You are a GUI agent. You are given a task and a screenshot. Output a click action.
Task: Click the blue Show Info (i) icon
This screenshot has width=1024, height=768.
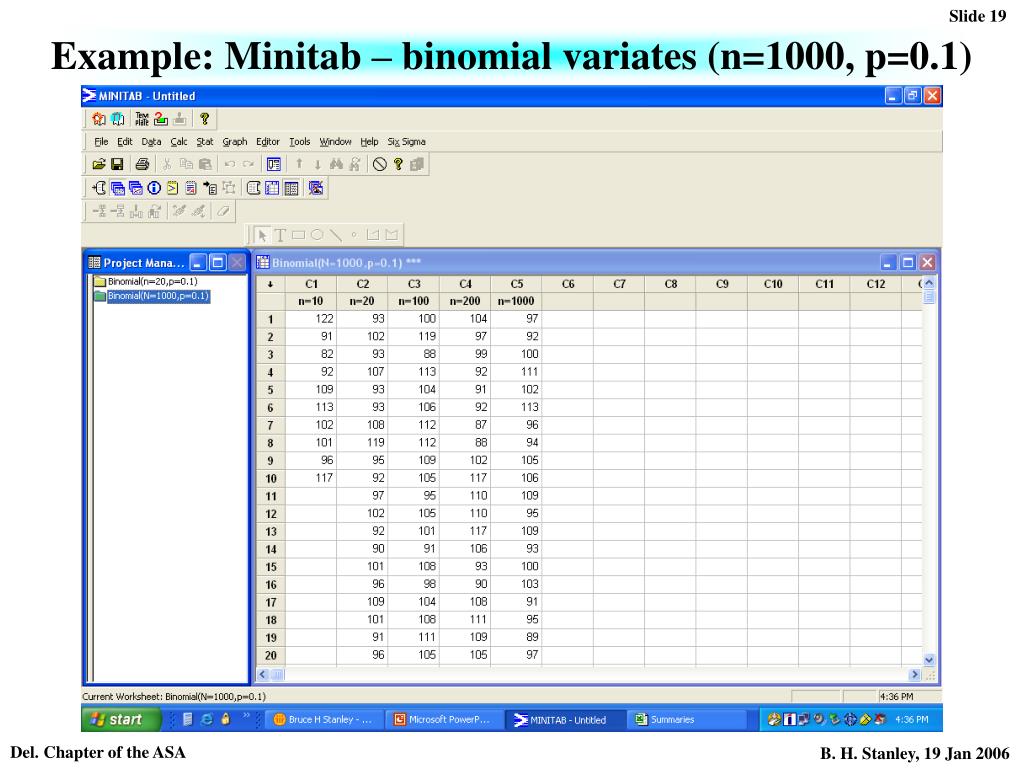(x=154, y=189)
